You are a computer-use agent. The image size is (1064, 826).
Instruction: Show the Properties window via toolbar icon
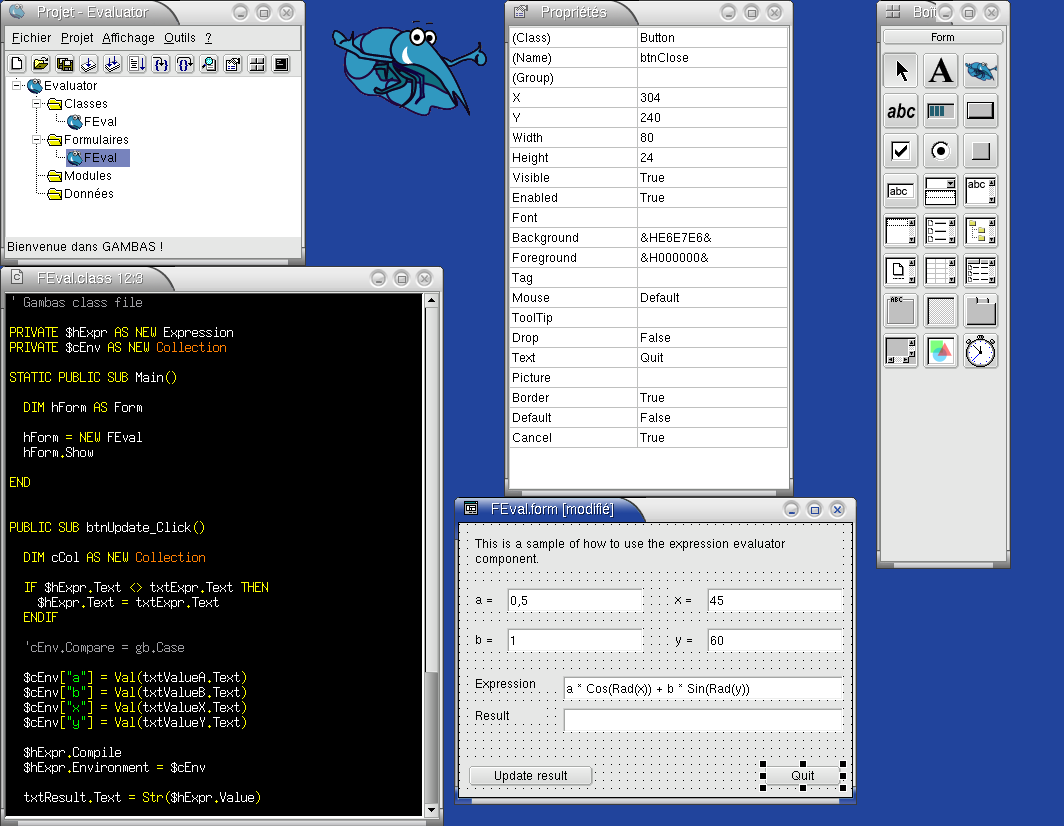click(233, 64)
